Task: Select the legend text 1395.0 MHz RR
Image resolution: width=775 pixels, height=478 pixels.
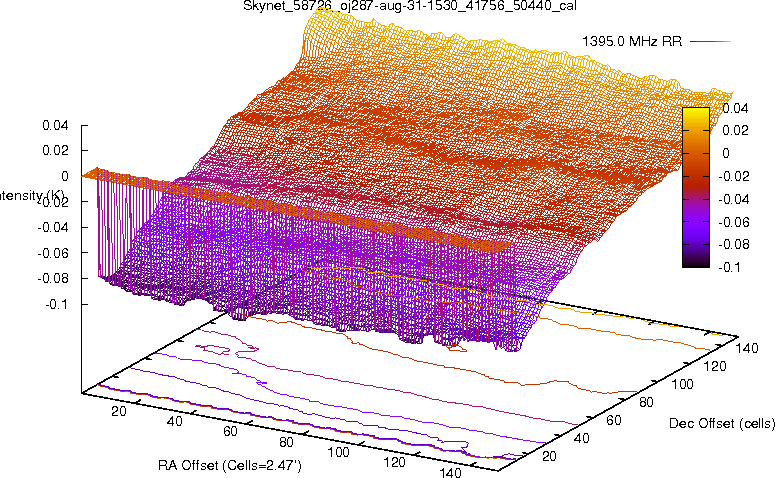Action: click(632, 42)
